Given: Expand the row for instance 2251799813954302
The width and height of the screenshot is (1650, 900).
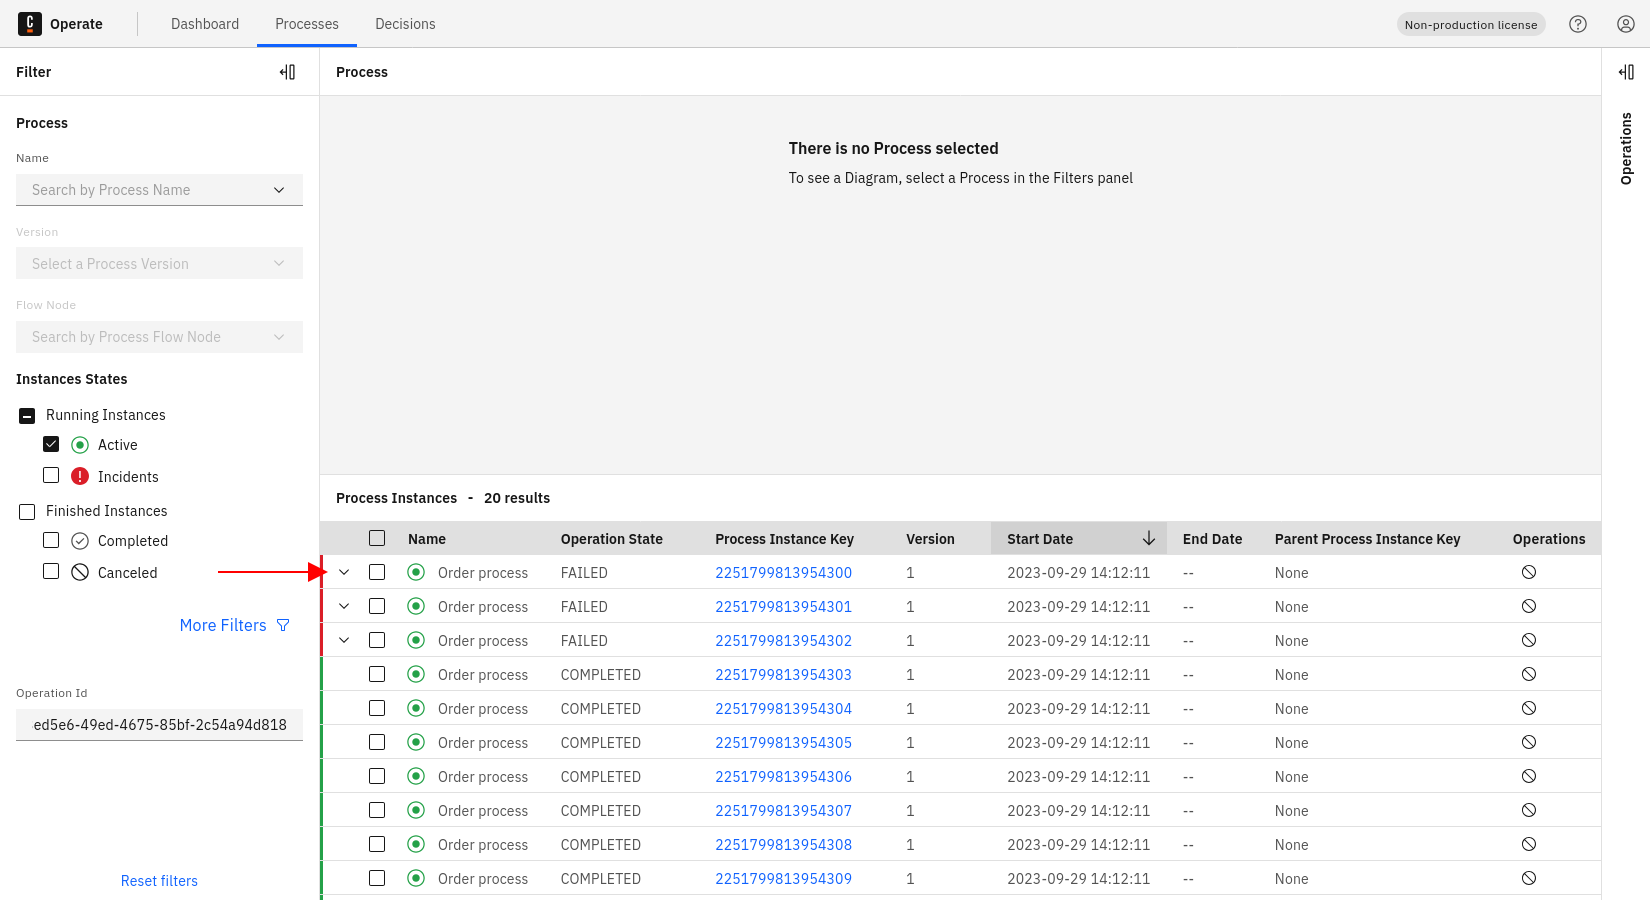Looking at the screenshot, I should point(344,641).
